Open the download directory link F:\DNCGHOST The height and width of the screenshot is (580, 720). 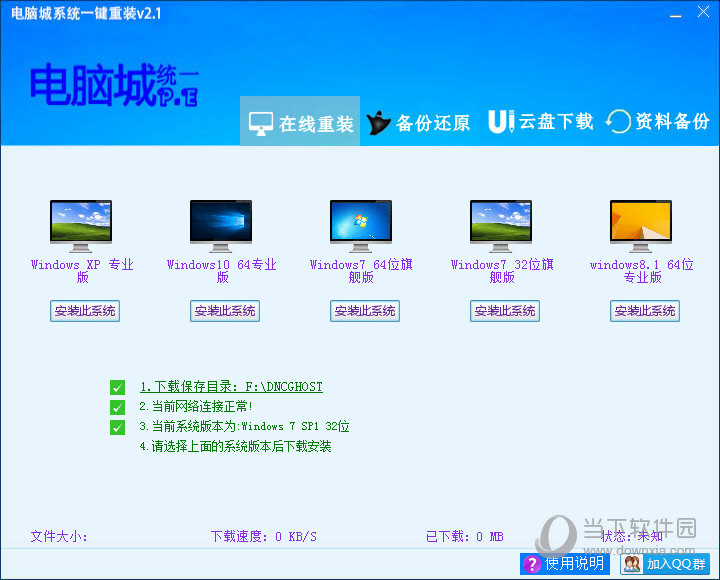coord(231,387)
